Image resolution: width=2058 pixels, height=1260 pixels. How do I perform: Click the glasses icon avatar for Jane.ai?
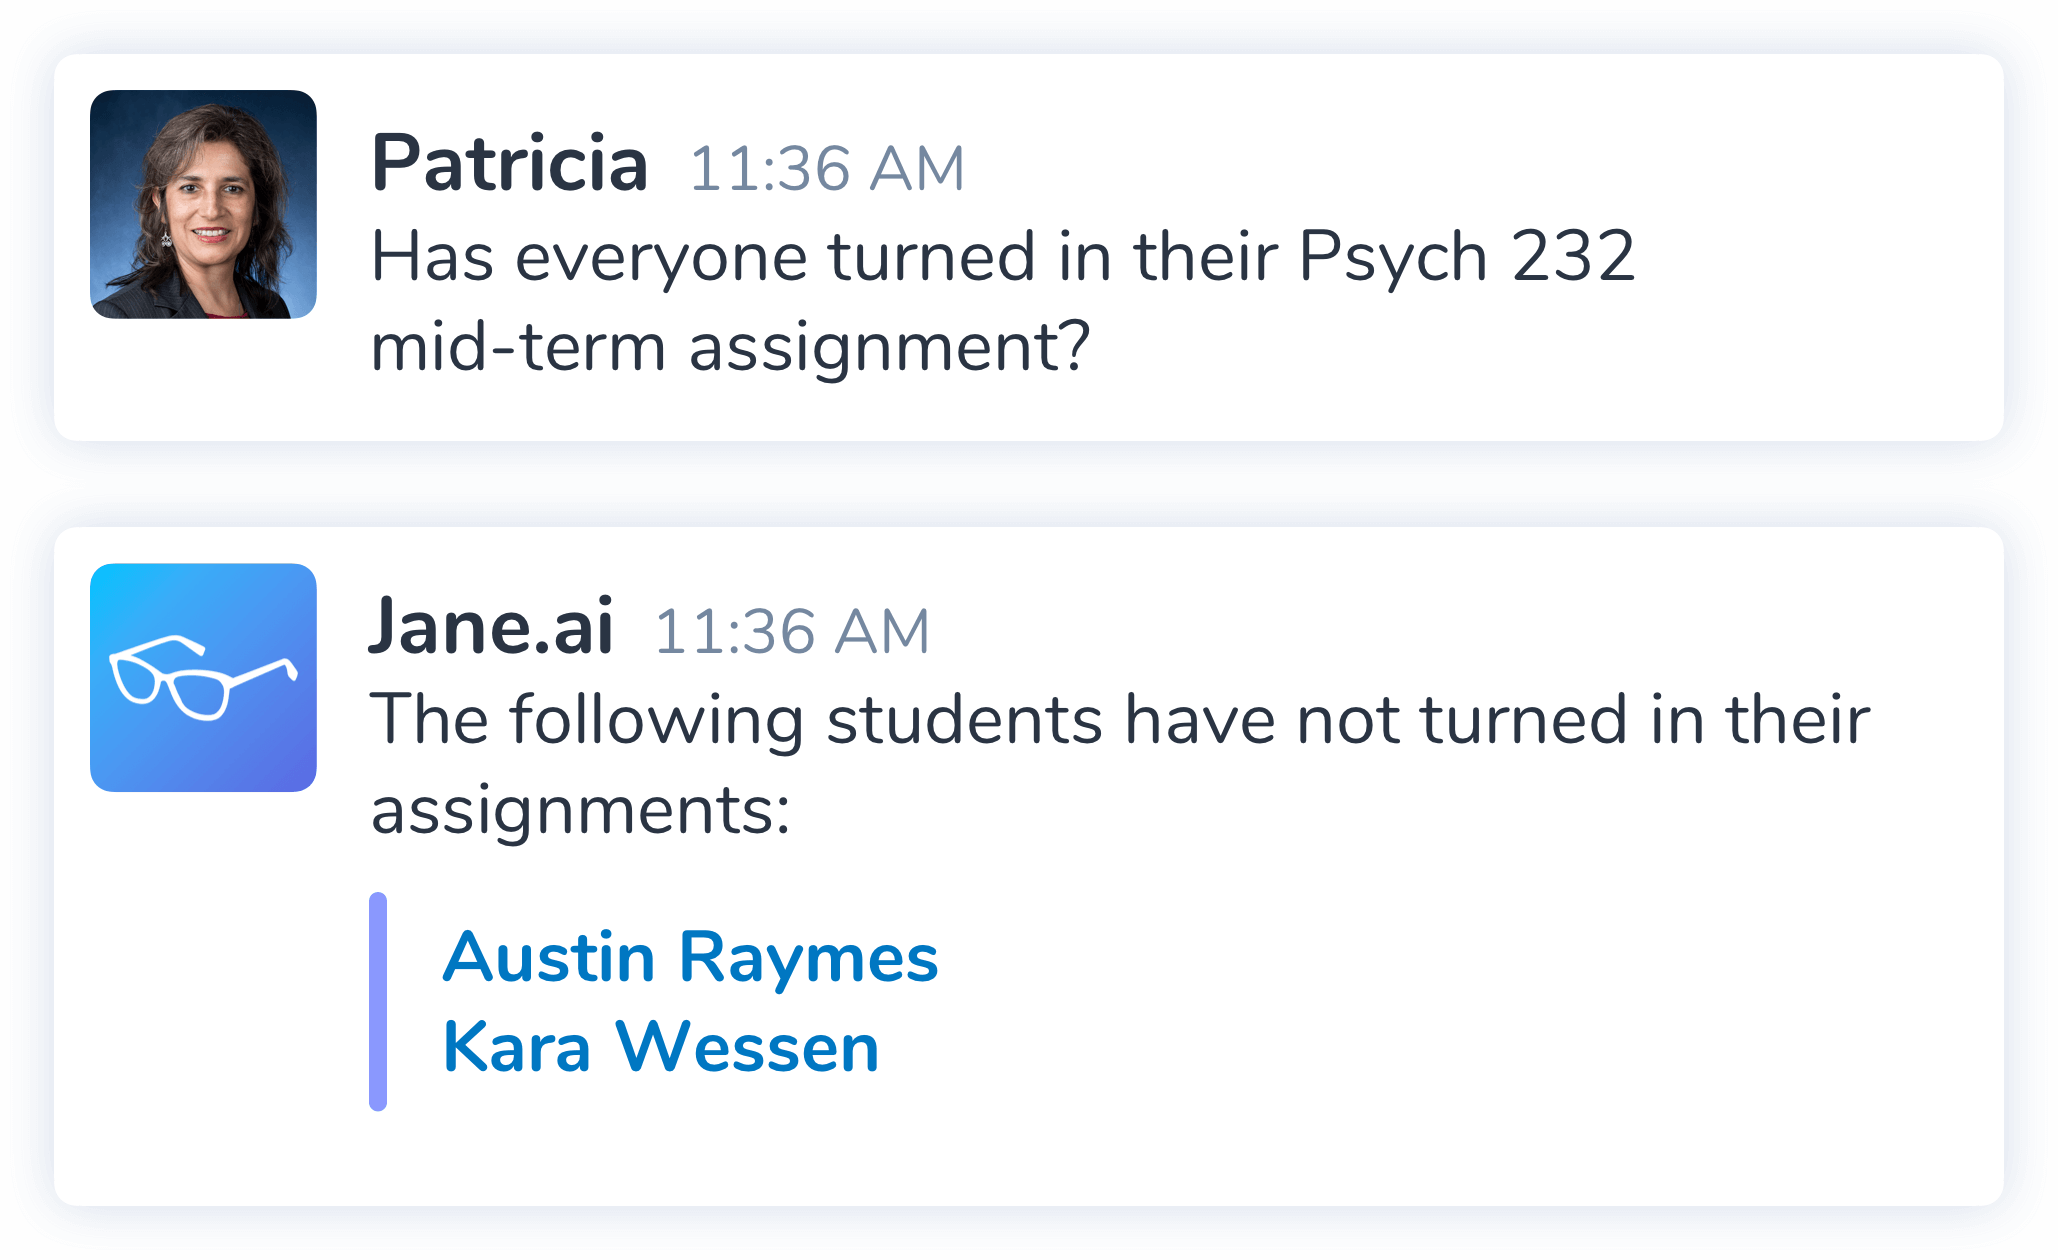pos(203,677)
